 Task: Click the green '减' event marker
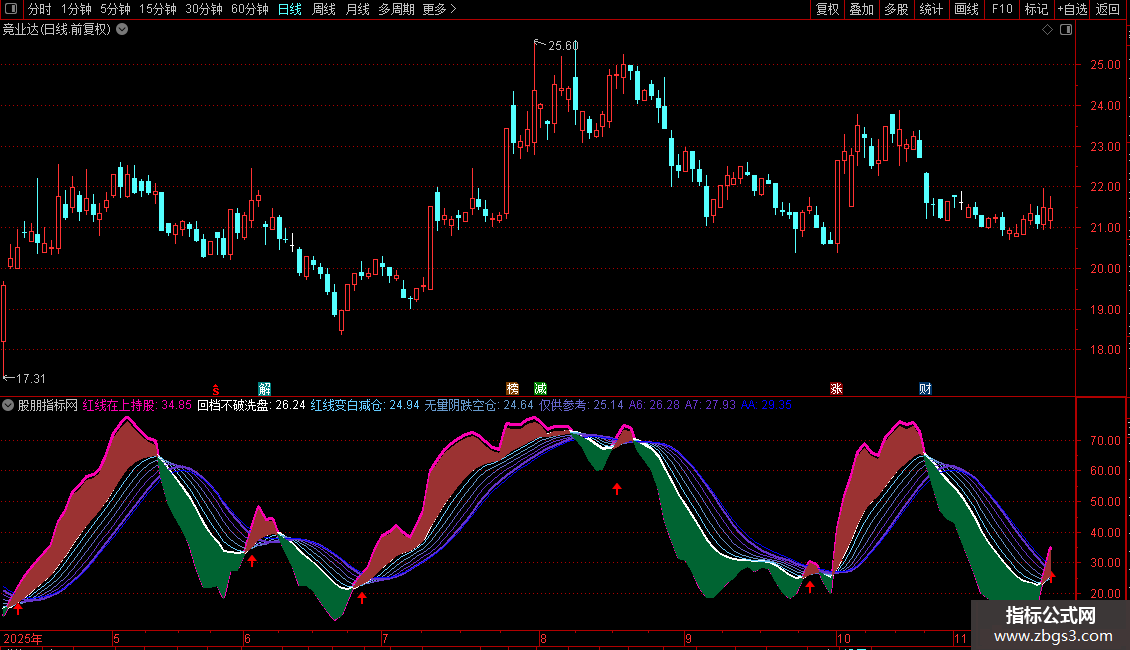point(540,388)
